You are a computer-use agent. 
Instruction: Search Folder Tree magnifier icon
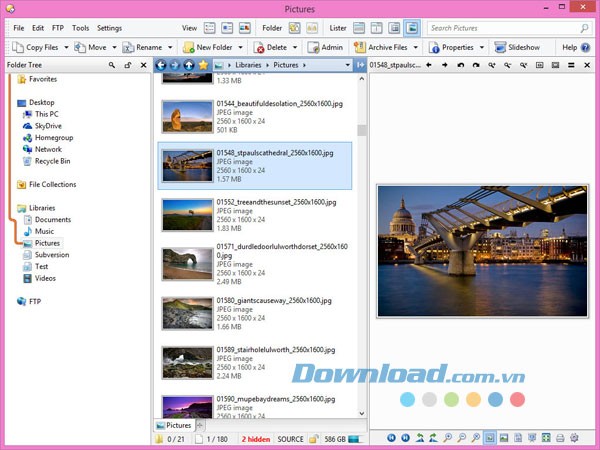point(112,65)
